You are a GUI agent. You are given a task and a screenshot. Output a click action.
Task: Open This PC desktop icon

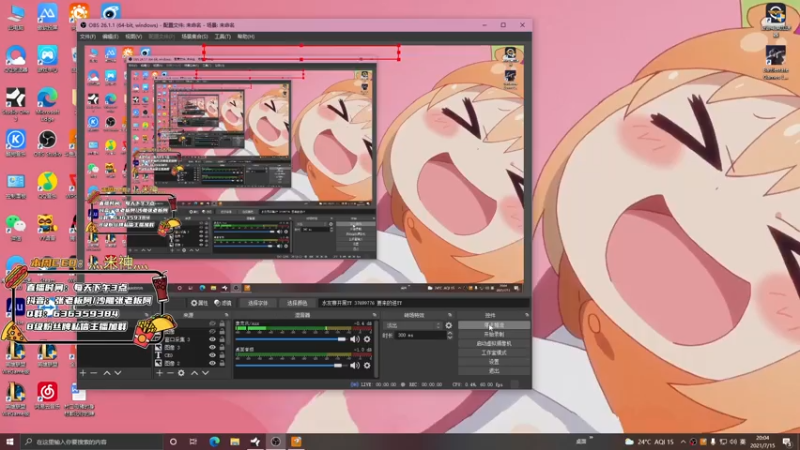pyautogui.click(x=16, y=17)
